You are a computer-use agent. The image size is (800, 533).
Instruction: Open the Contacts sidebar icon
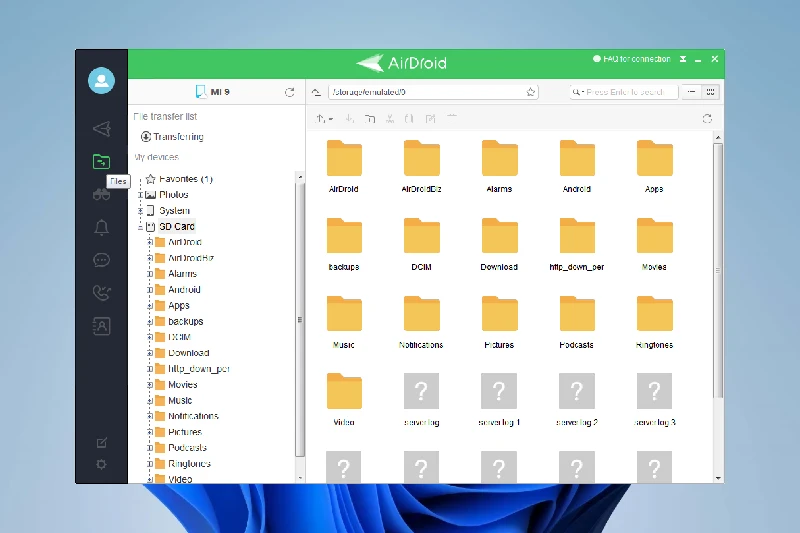tap(101, 325)
